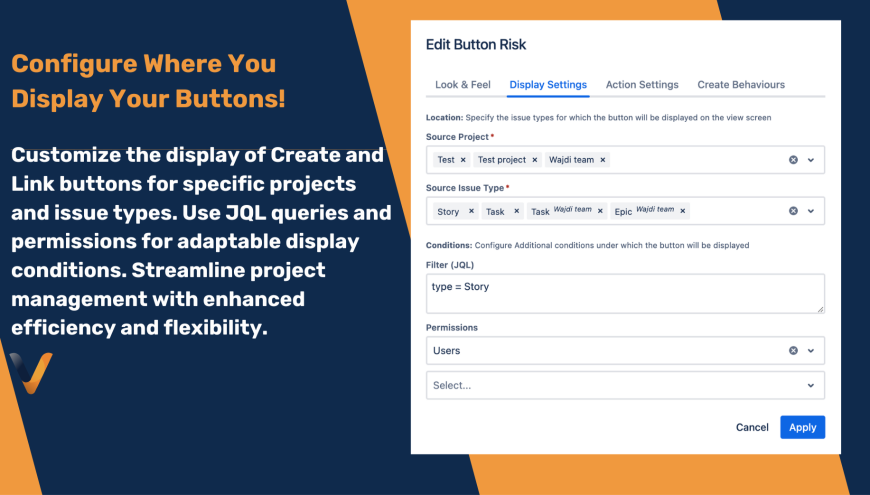Click the Filter (JQL) label

coord(450,265)
